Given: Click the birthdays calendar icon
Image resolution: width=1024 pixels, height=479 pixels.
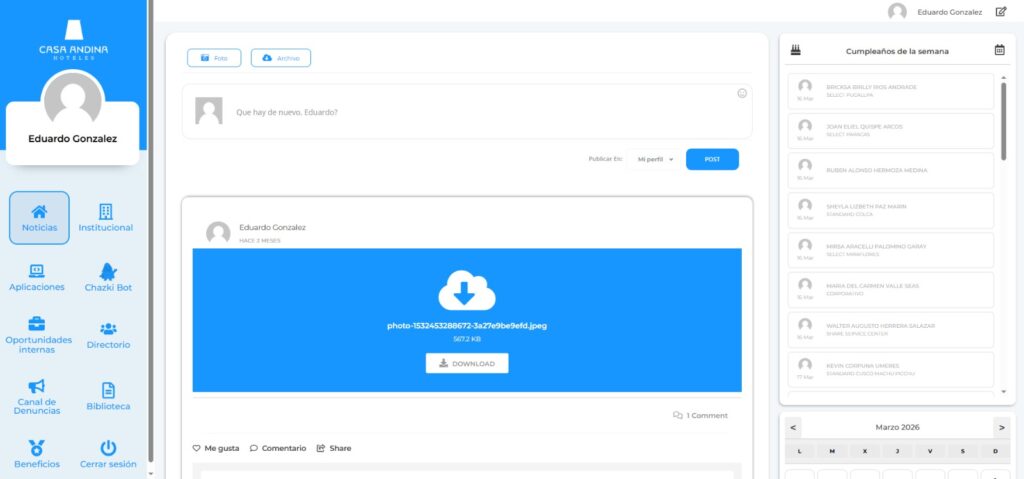Looking at the screenshot, I should click(x=999, y=50).
